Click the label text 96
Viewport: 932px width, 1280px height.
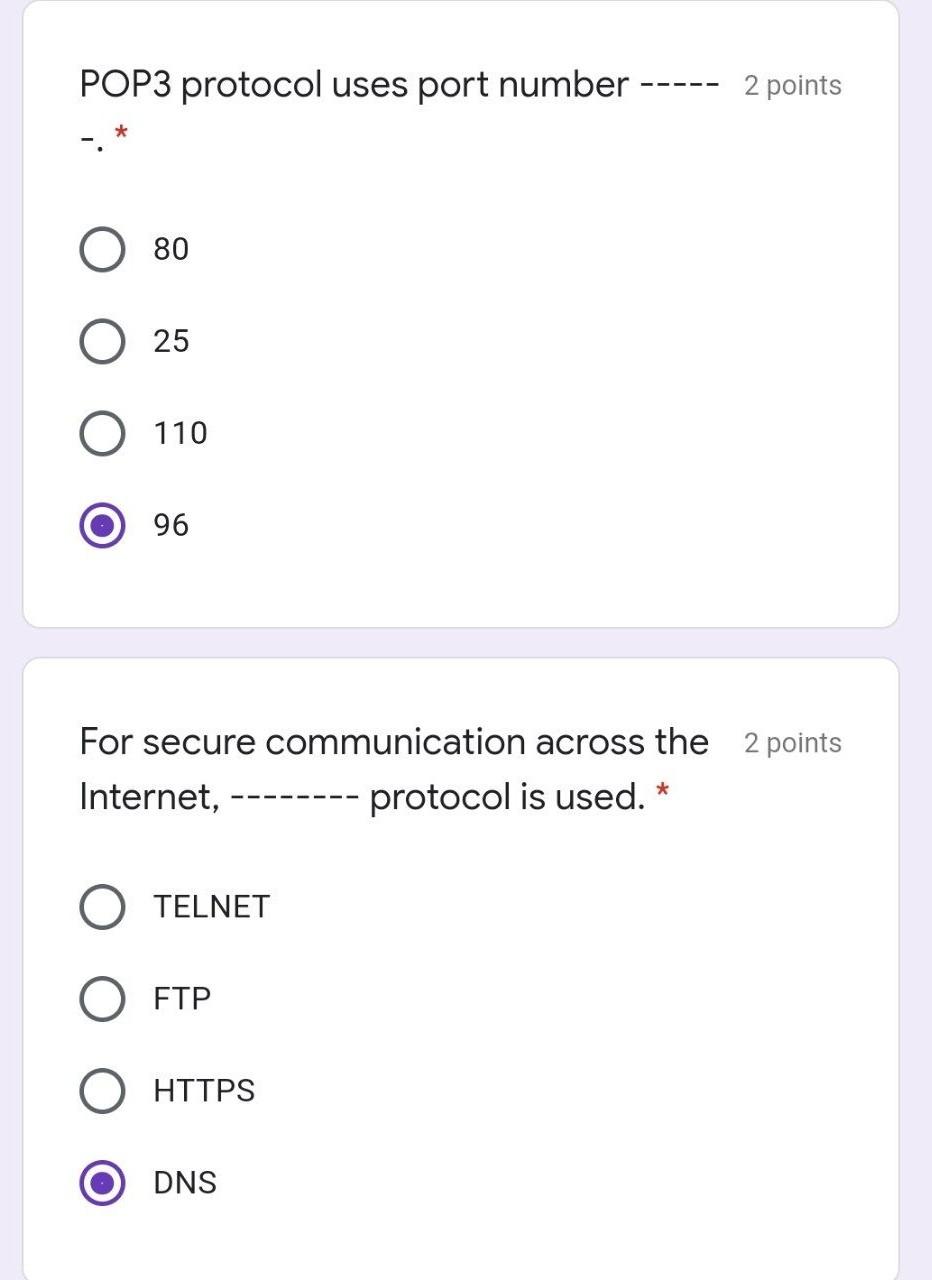tap(171, 524)
